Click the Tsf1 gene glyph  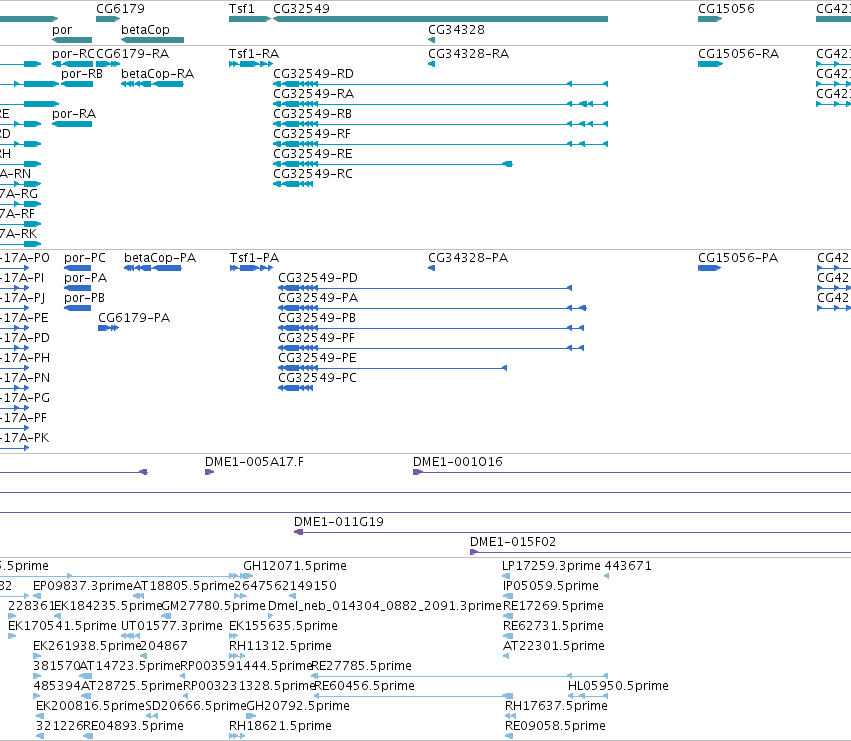point(250,19)
